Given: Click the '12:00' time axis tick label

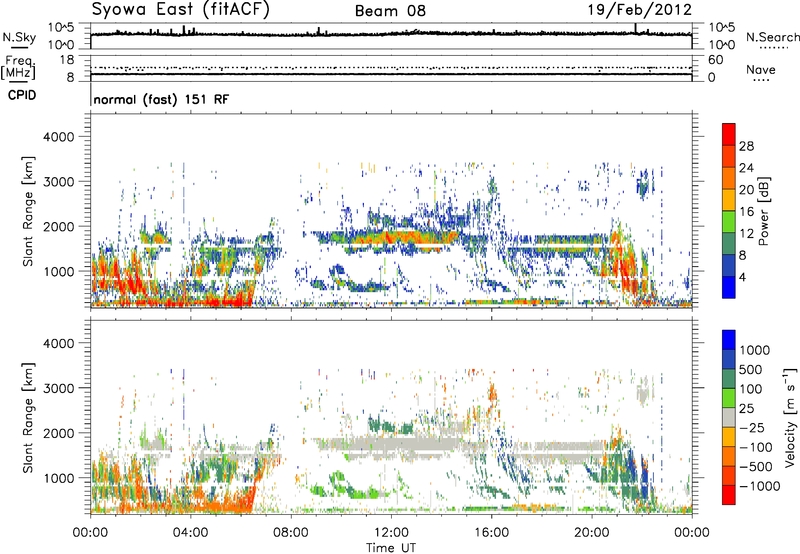Looking at the screenshot, I should (x=391, y=533).
